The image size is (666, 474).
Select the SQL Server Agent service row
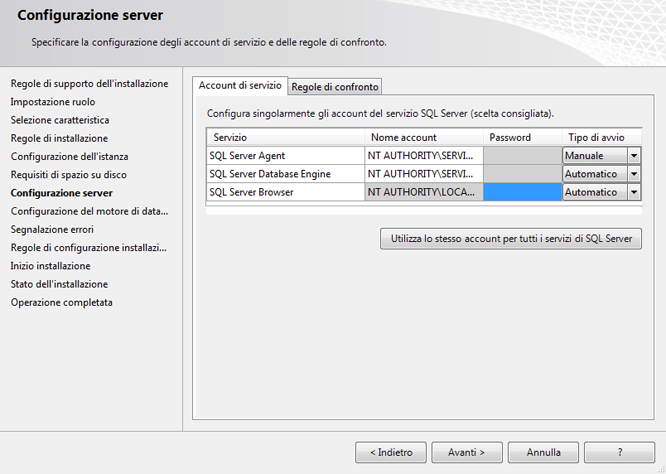click(285, 156)
